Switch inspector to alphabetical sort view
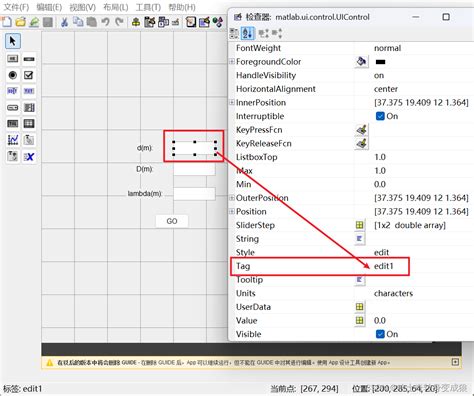The height and width of the screenshot is (396, 474). point(247,33)
